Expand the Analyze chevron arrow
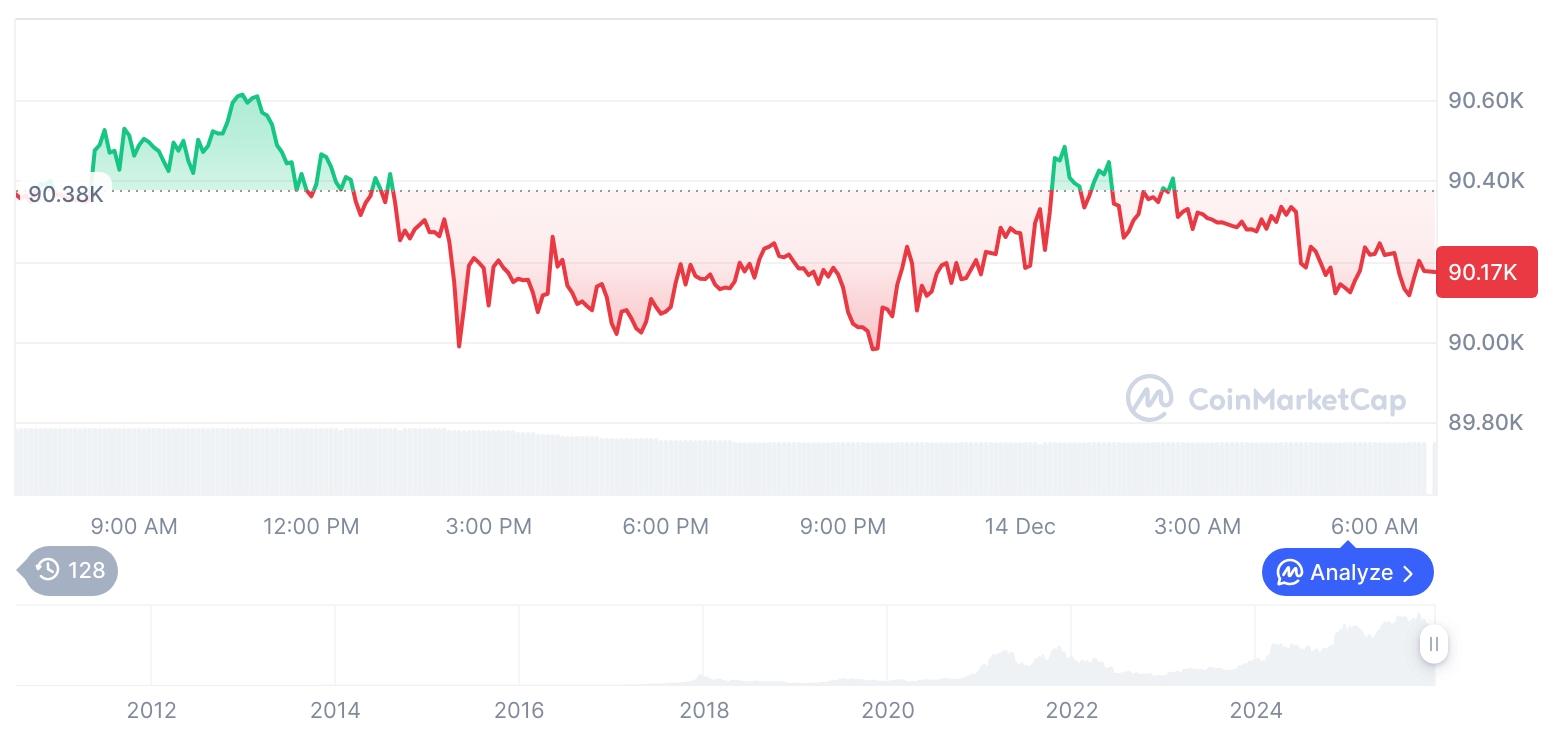The image size is (1566, 732). [x=1409, y=573]
